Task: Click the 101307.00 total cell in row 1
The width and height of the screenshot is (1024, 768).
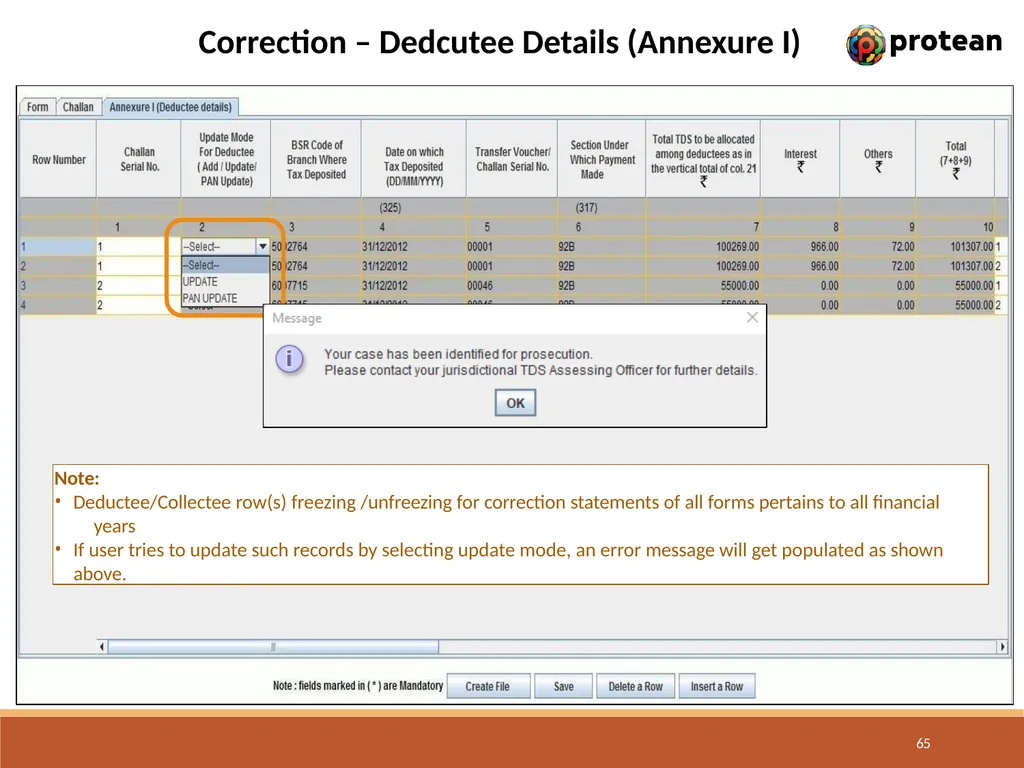Action: tap(955, 246)
